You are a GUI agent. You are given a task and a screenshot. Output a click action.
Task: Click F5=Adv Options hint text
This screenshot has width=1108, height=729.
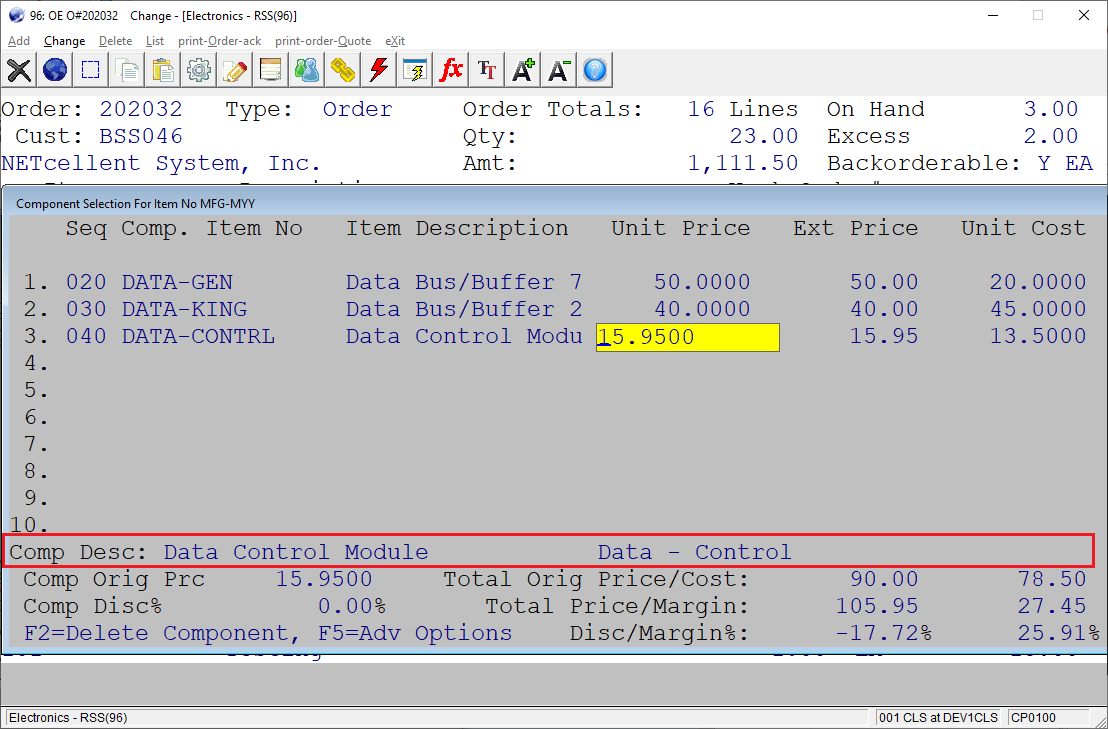[415, 633]
